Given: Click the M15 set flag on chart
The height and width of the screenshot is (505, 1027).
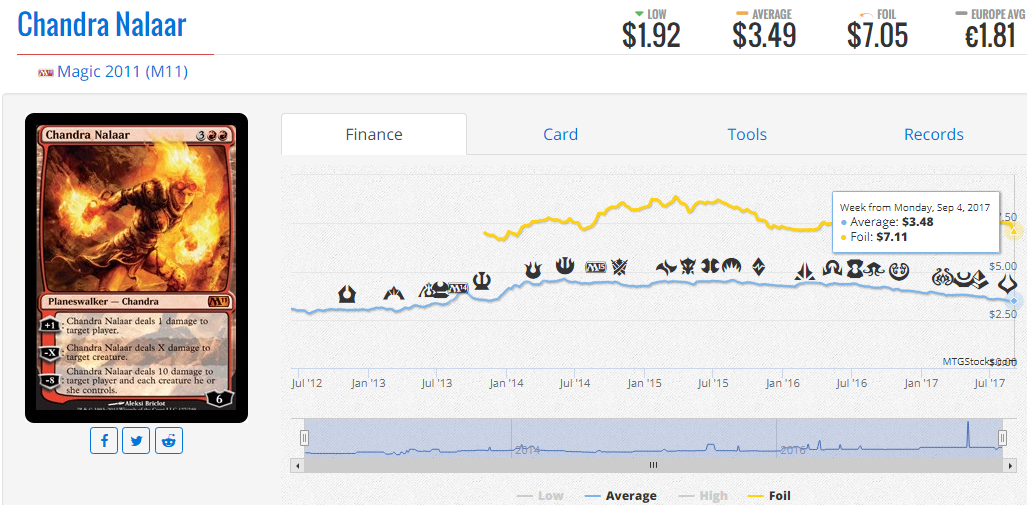Looking at the screenshot, I should click(x=596, y=266).
